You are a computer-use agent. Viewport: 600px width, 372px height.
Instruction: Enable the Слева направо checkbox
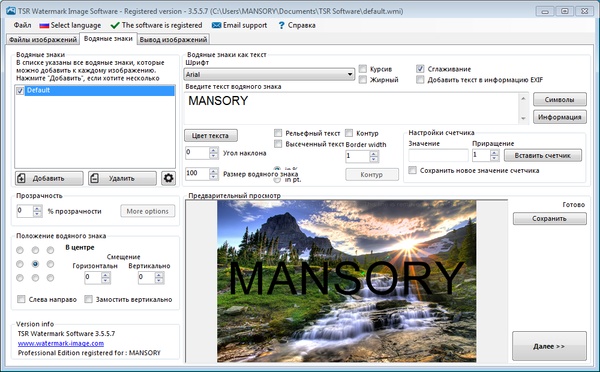coord(21,299)
